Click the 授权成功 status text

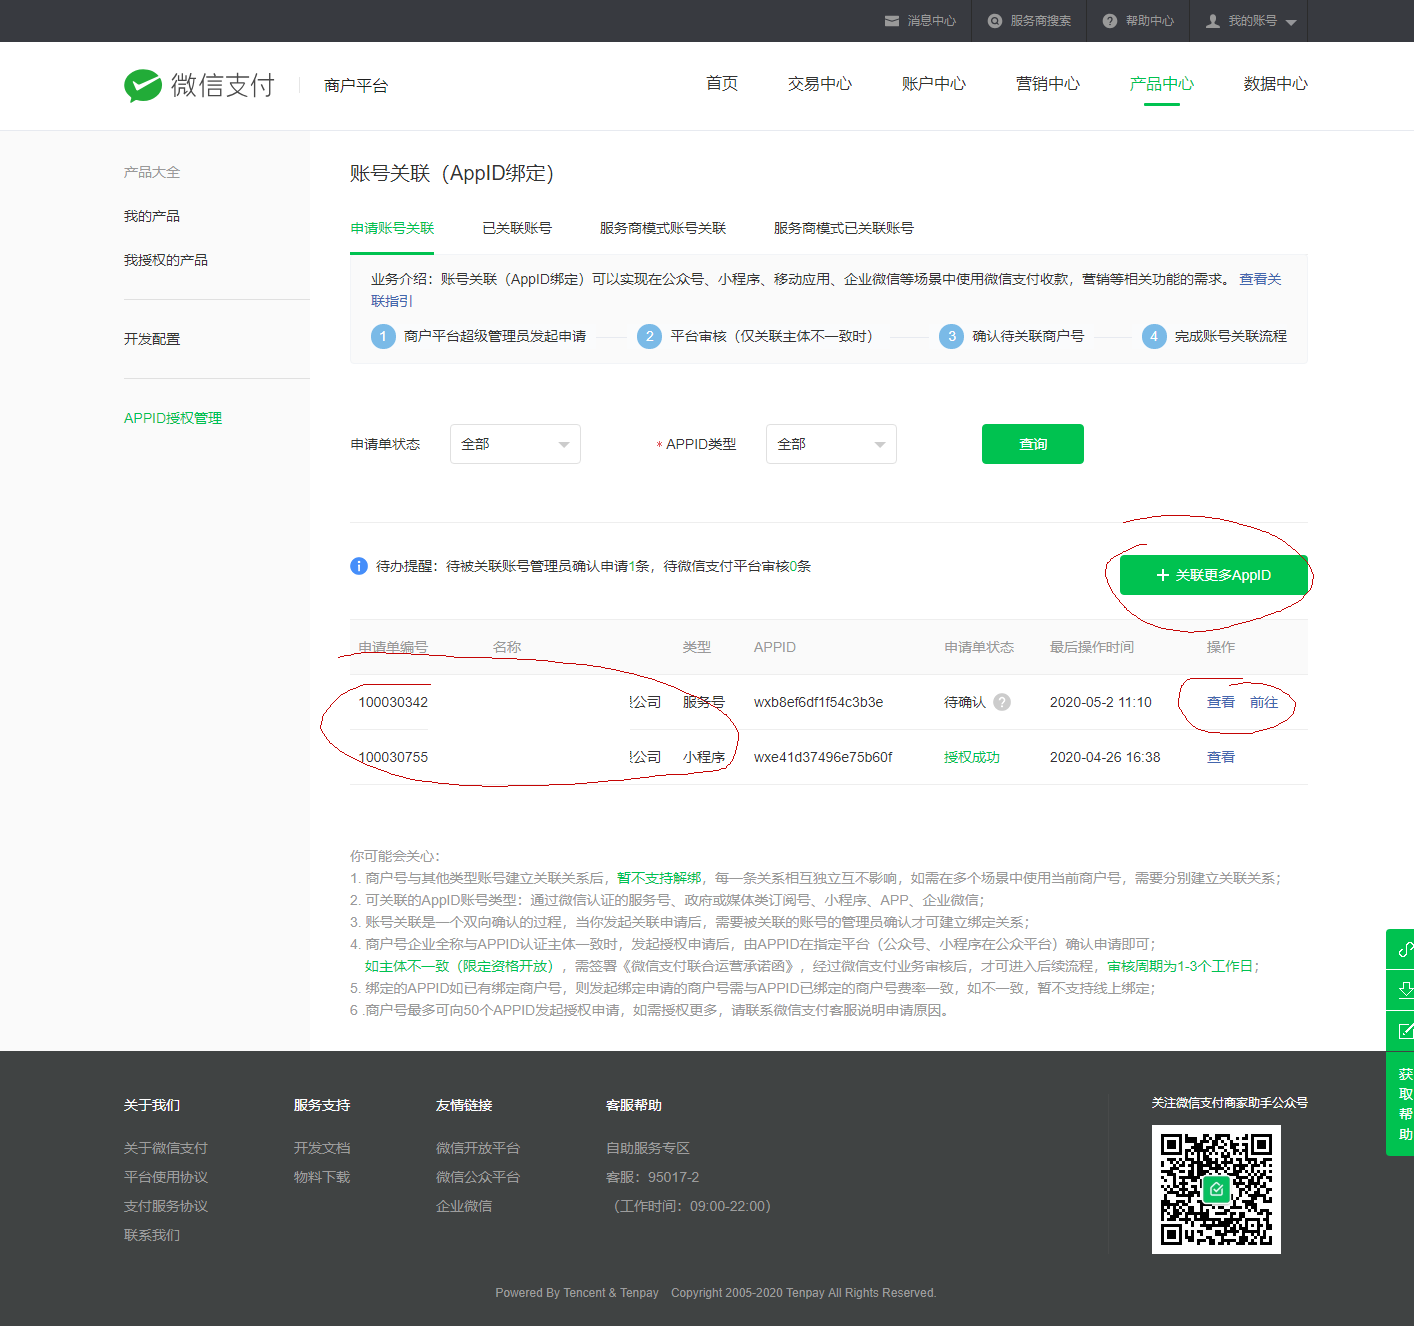[x=972, y=757]
